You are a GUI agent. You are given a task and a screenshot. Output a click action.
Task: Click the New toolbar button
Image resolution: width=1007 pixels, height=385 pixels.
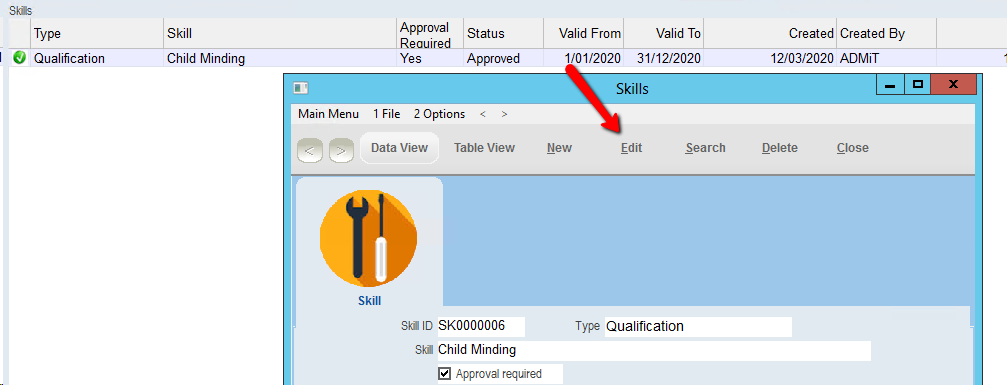pyautogui.click(x=559, y=148)
